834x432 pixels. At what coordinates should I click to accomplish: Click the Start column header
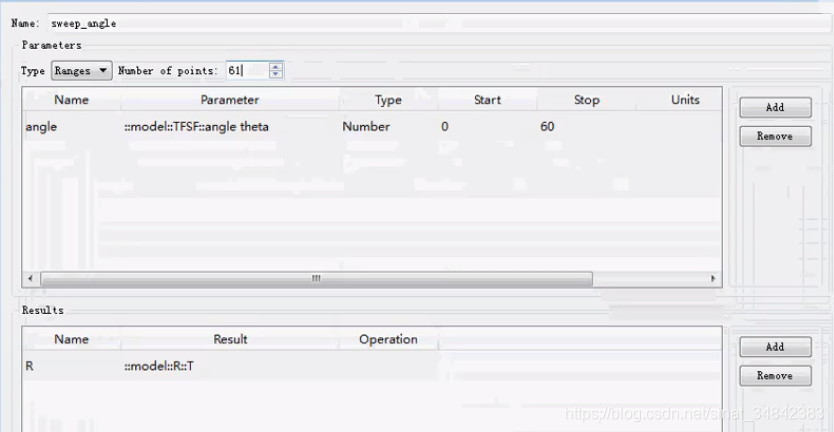(487, 100)
